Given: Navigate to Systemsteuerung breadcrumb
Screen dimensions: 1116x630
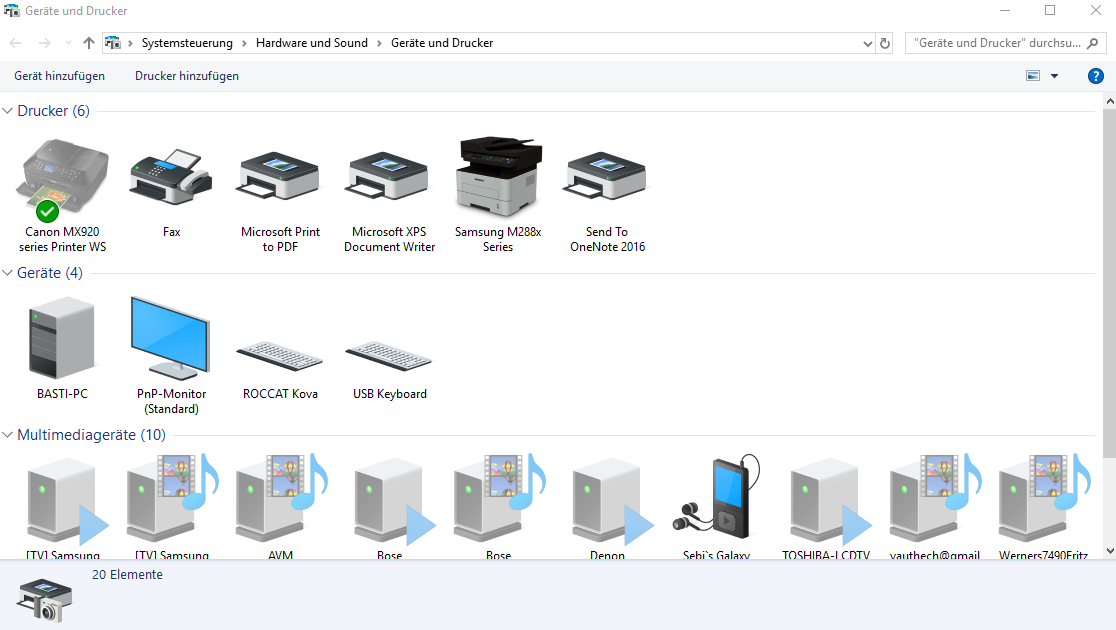Looking at the screenshot, I should [x=187, y=43].
